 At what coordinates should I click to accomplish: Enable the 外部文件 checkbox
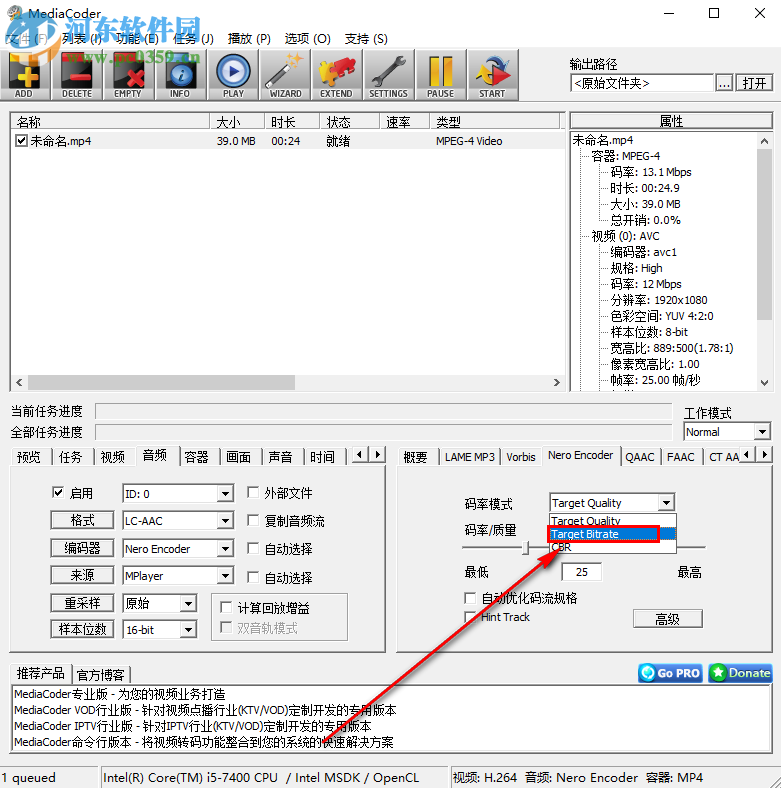[x=253, y=492]
